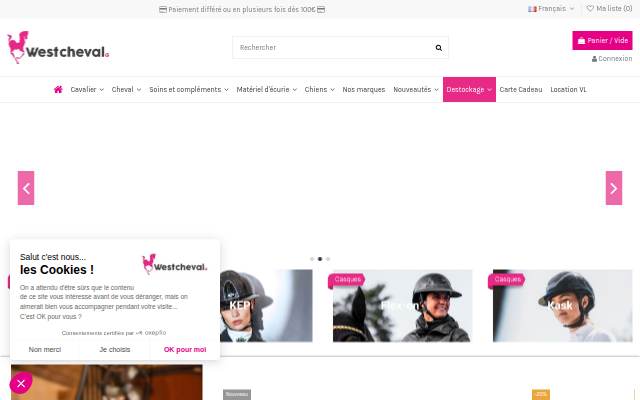Image resolution: width=640 pixels, height=400 pixels.
Task: Click the search magnifier icon
Action: tap(438, 48)
